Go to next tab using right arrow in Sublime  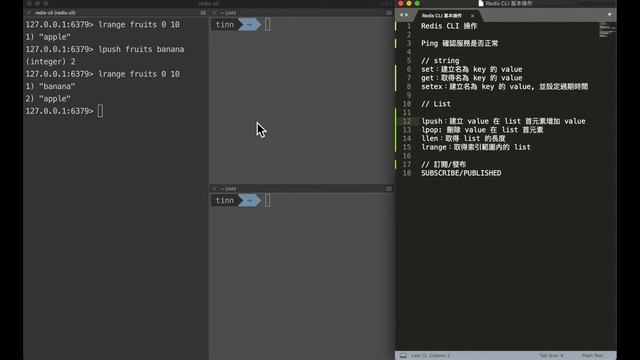point(407,15)
